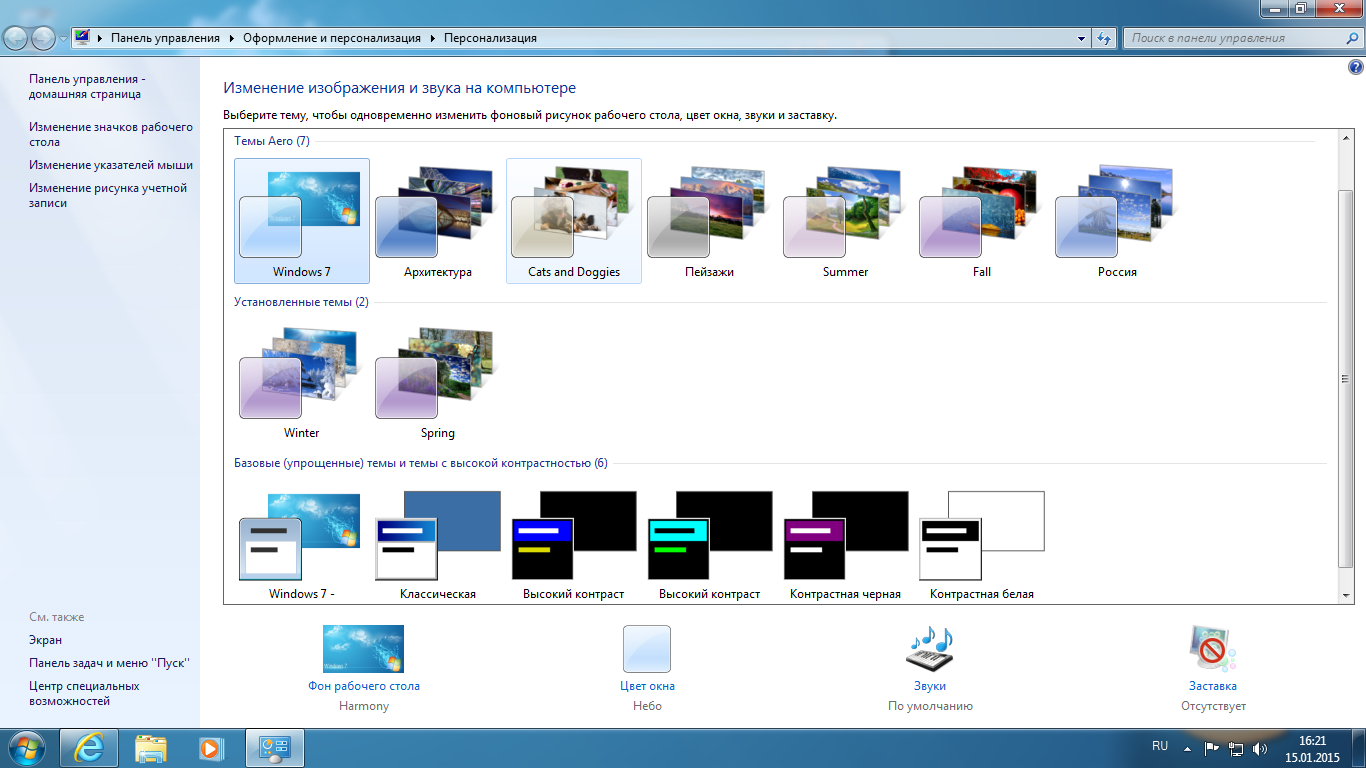
Task: Expand arrow after Панель управления breadcrumb
Action: [232, 38]
